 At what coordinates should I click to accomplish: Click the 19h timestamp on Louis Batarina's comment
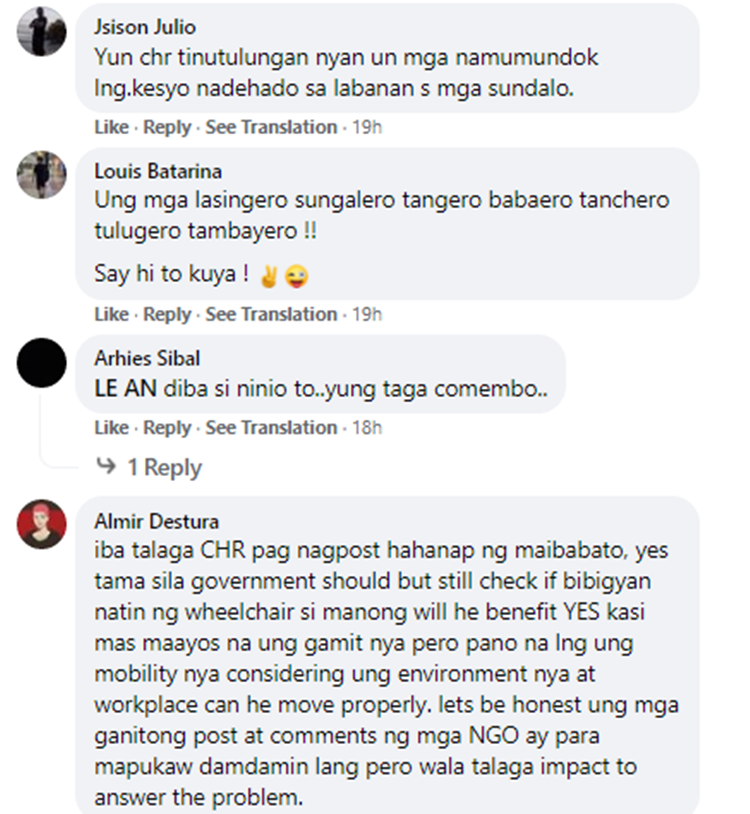[x=367, y=315]
